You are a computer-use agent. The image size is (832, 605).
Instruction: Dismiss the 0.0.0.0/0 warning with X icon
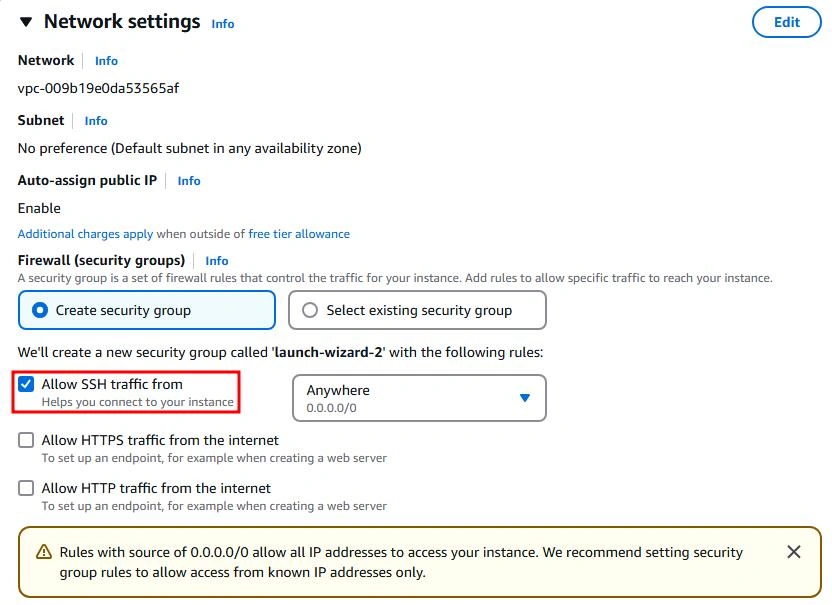(x=794, y=552)
